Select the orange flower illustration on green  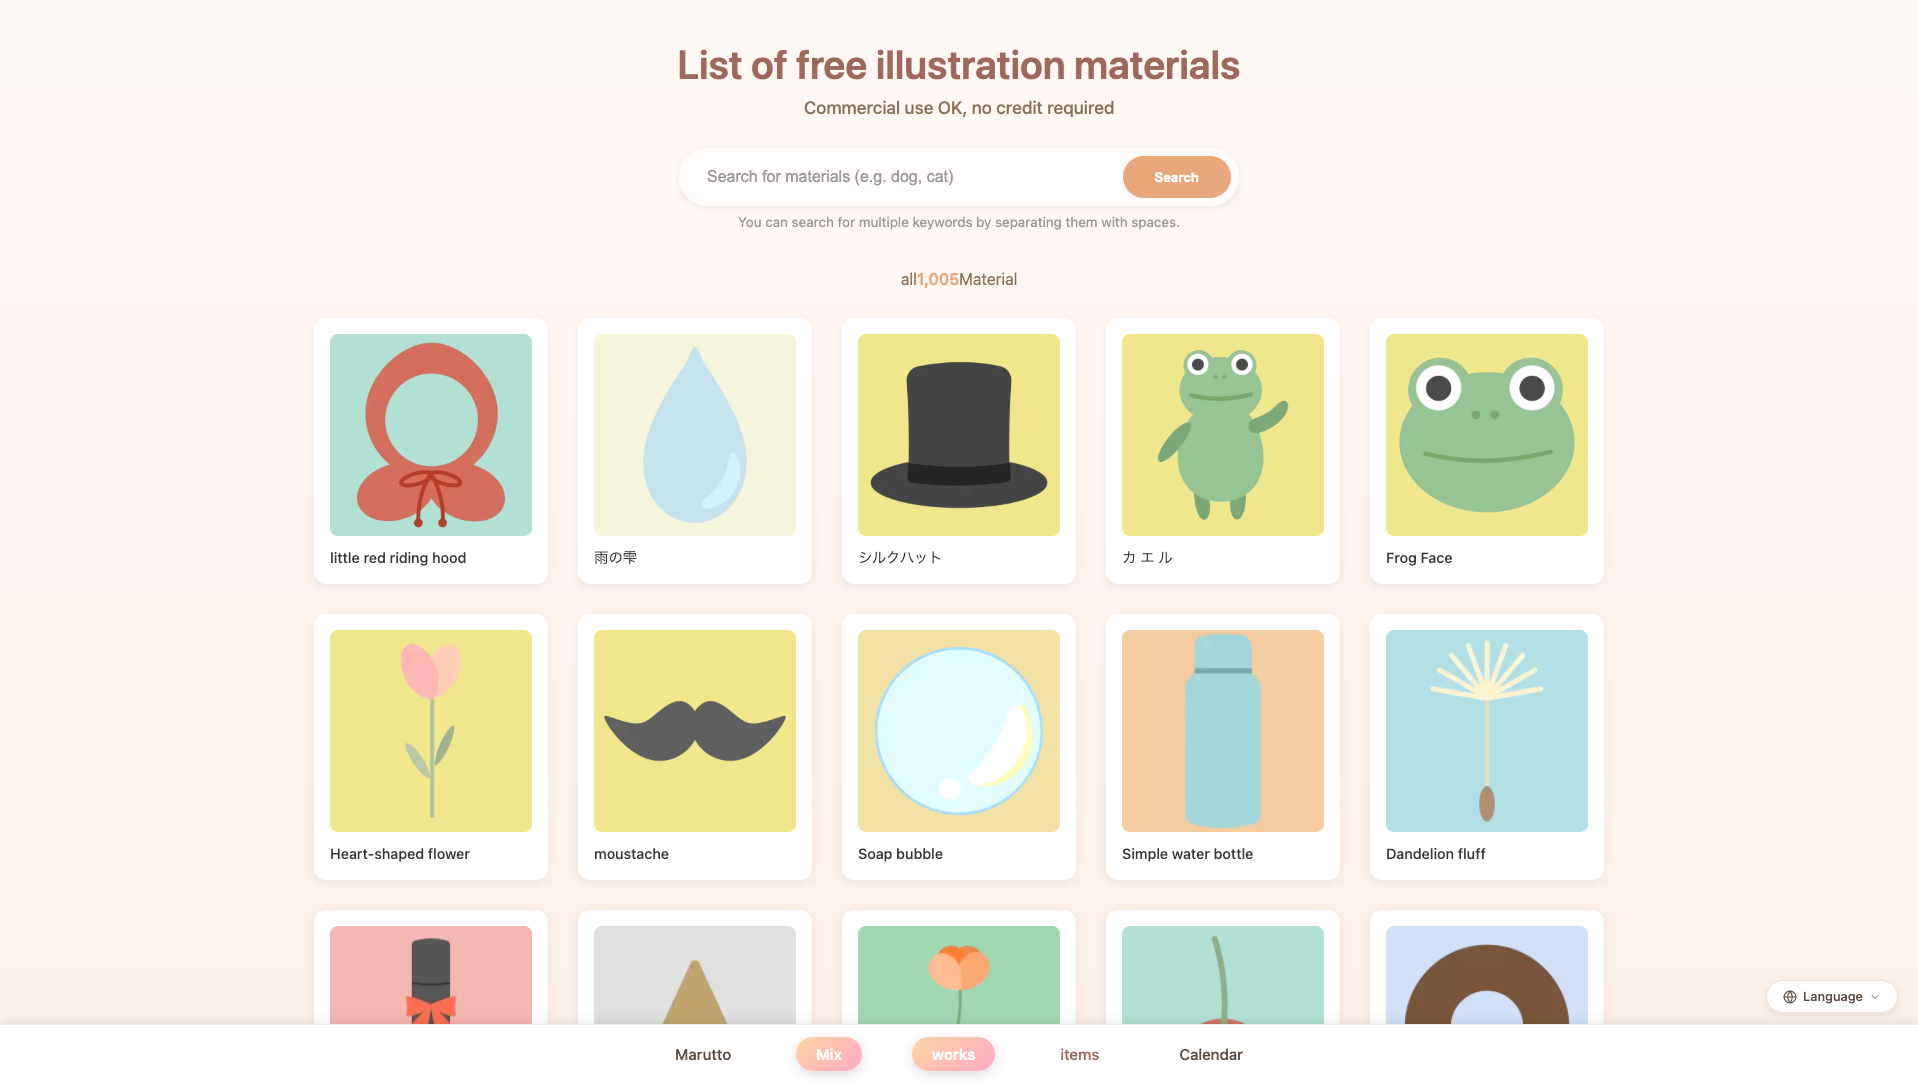coord(959,975)
